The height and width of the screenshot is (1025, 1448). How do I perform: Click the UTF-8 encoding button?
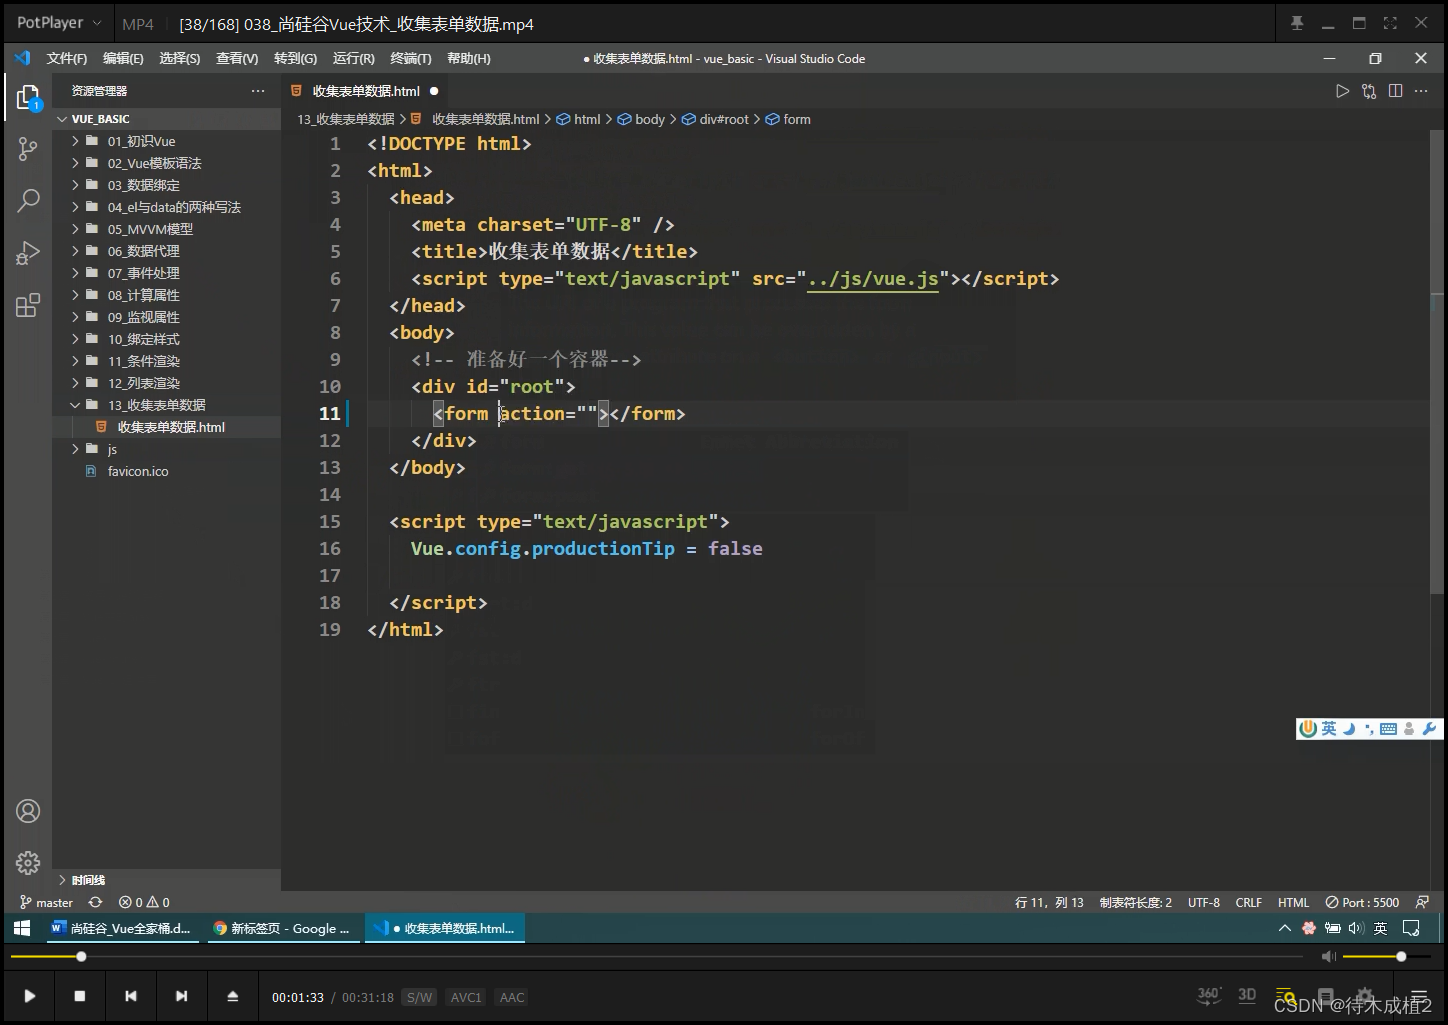[x=1204, y=902]
